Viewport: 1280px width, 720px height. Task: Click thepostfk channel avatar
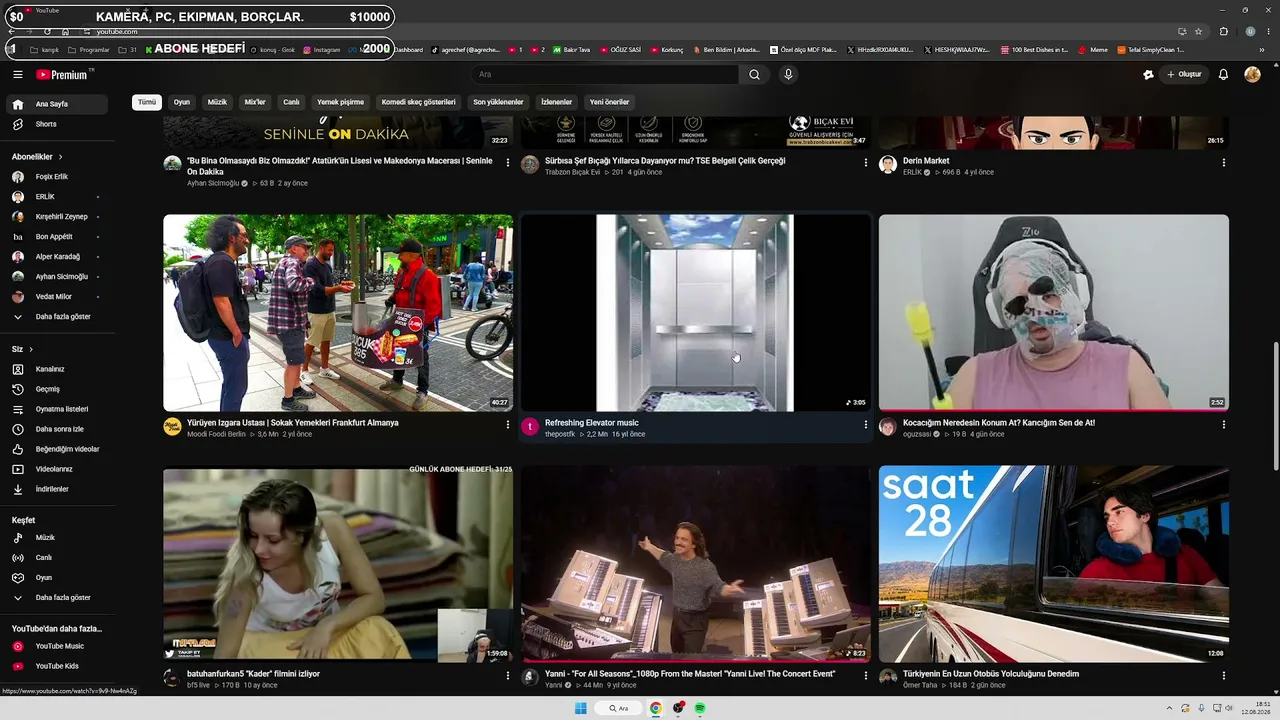[530, 426]
